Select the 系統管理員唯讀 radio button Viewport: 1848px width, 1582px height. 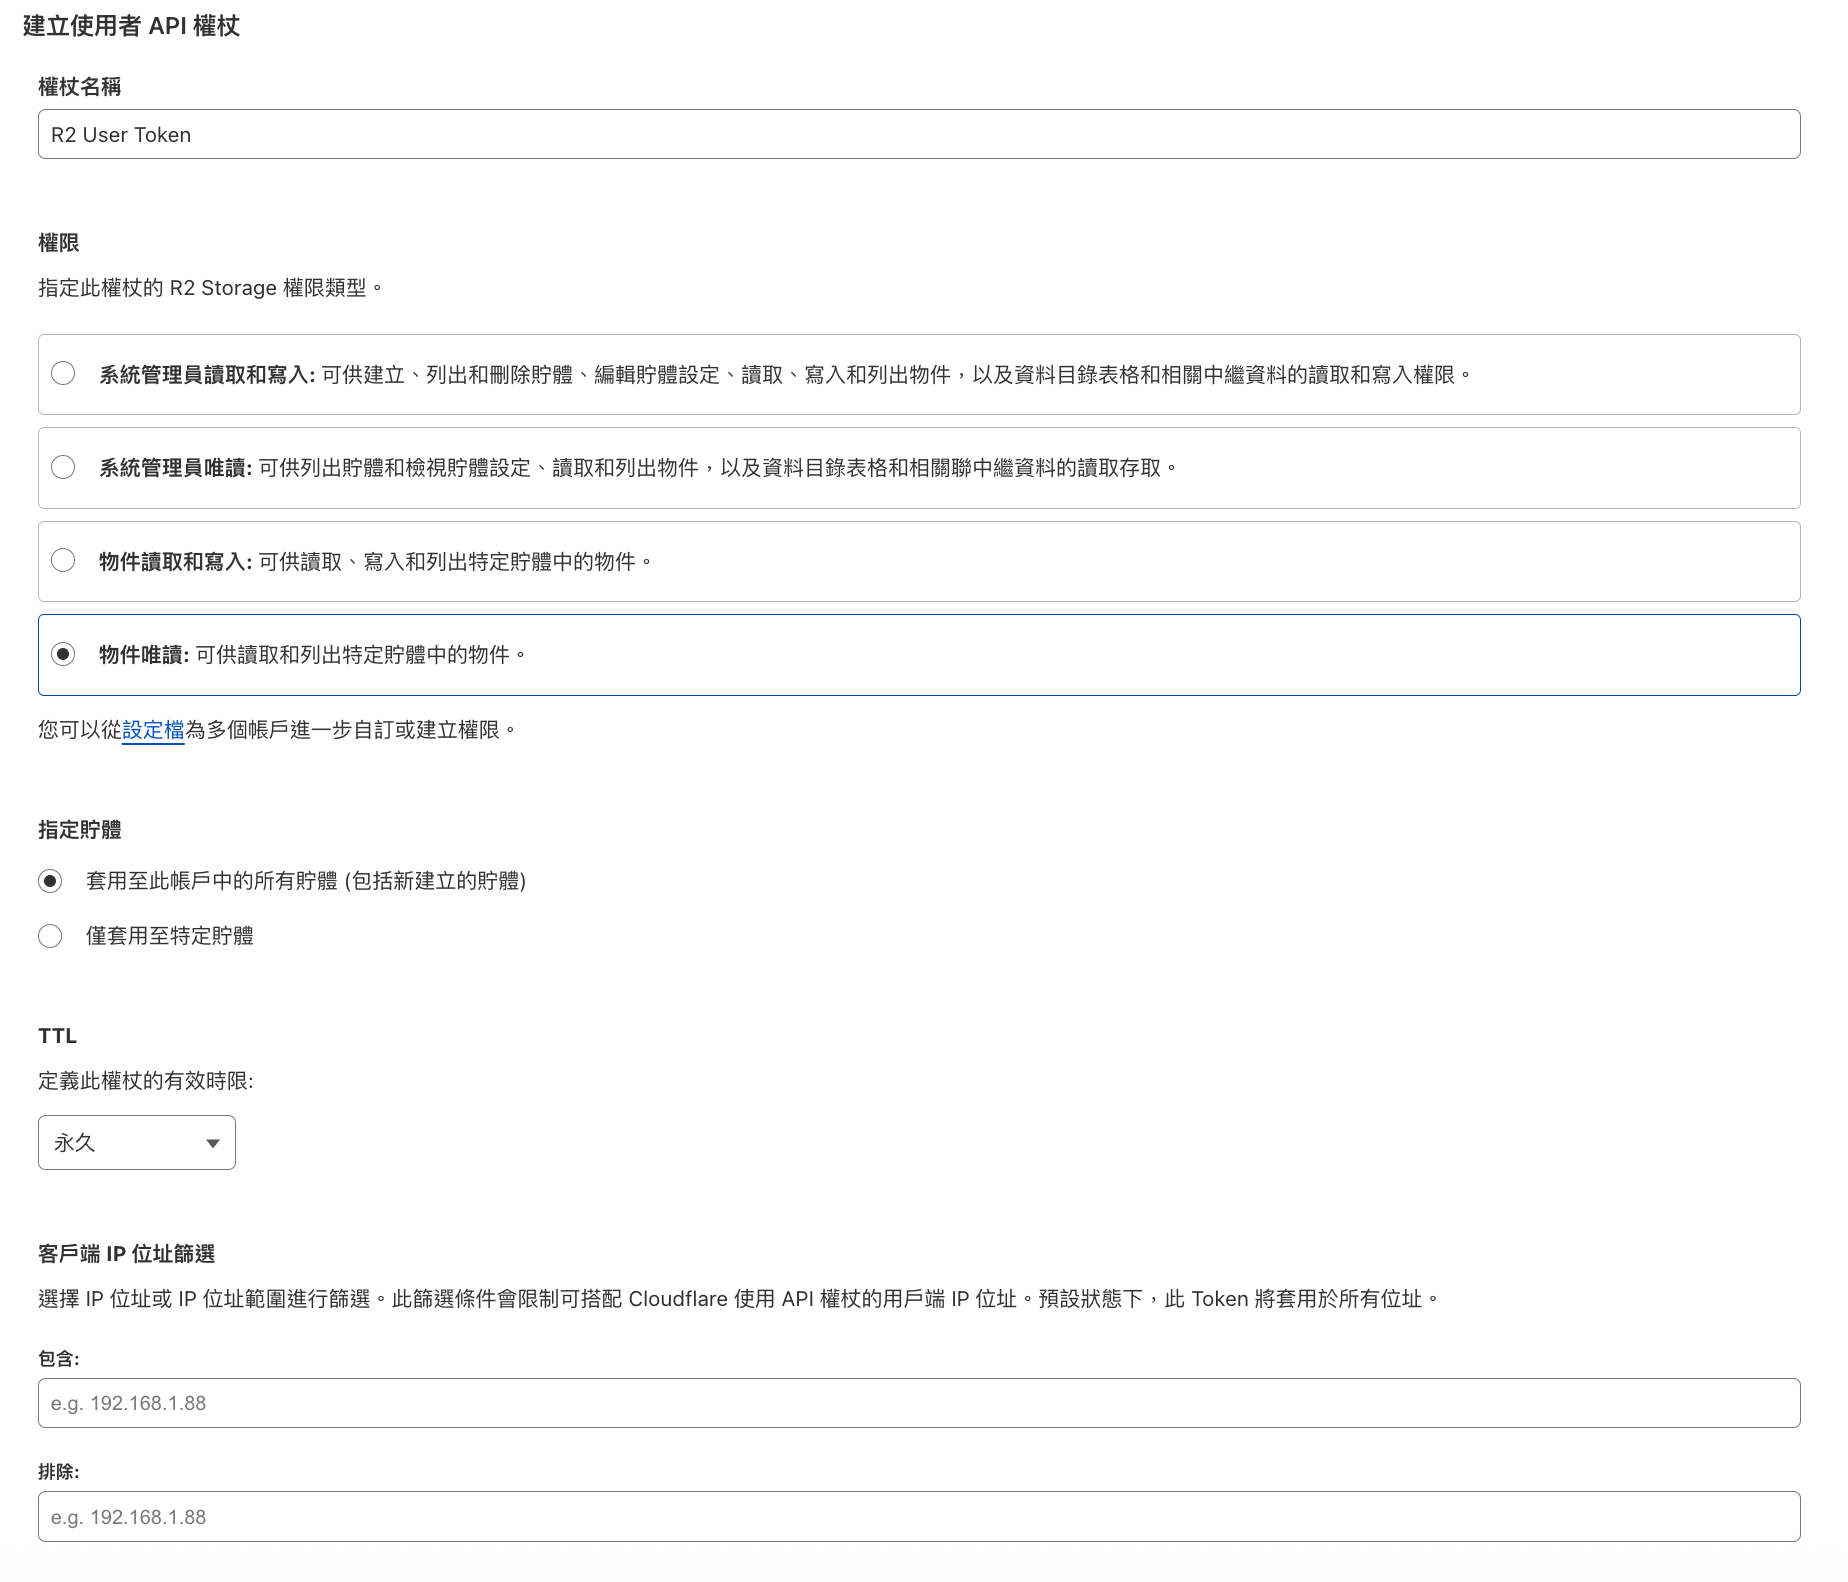tap(63, 467)
